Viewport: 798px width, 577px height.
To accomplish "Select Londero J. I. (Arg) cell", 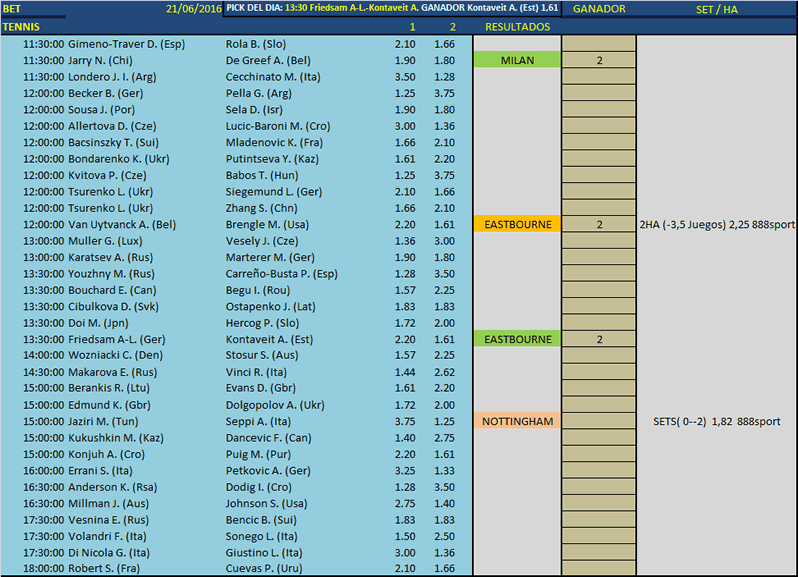I will pyautogui.click(x=112, y=77).
